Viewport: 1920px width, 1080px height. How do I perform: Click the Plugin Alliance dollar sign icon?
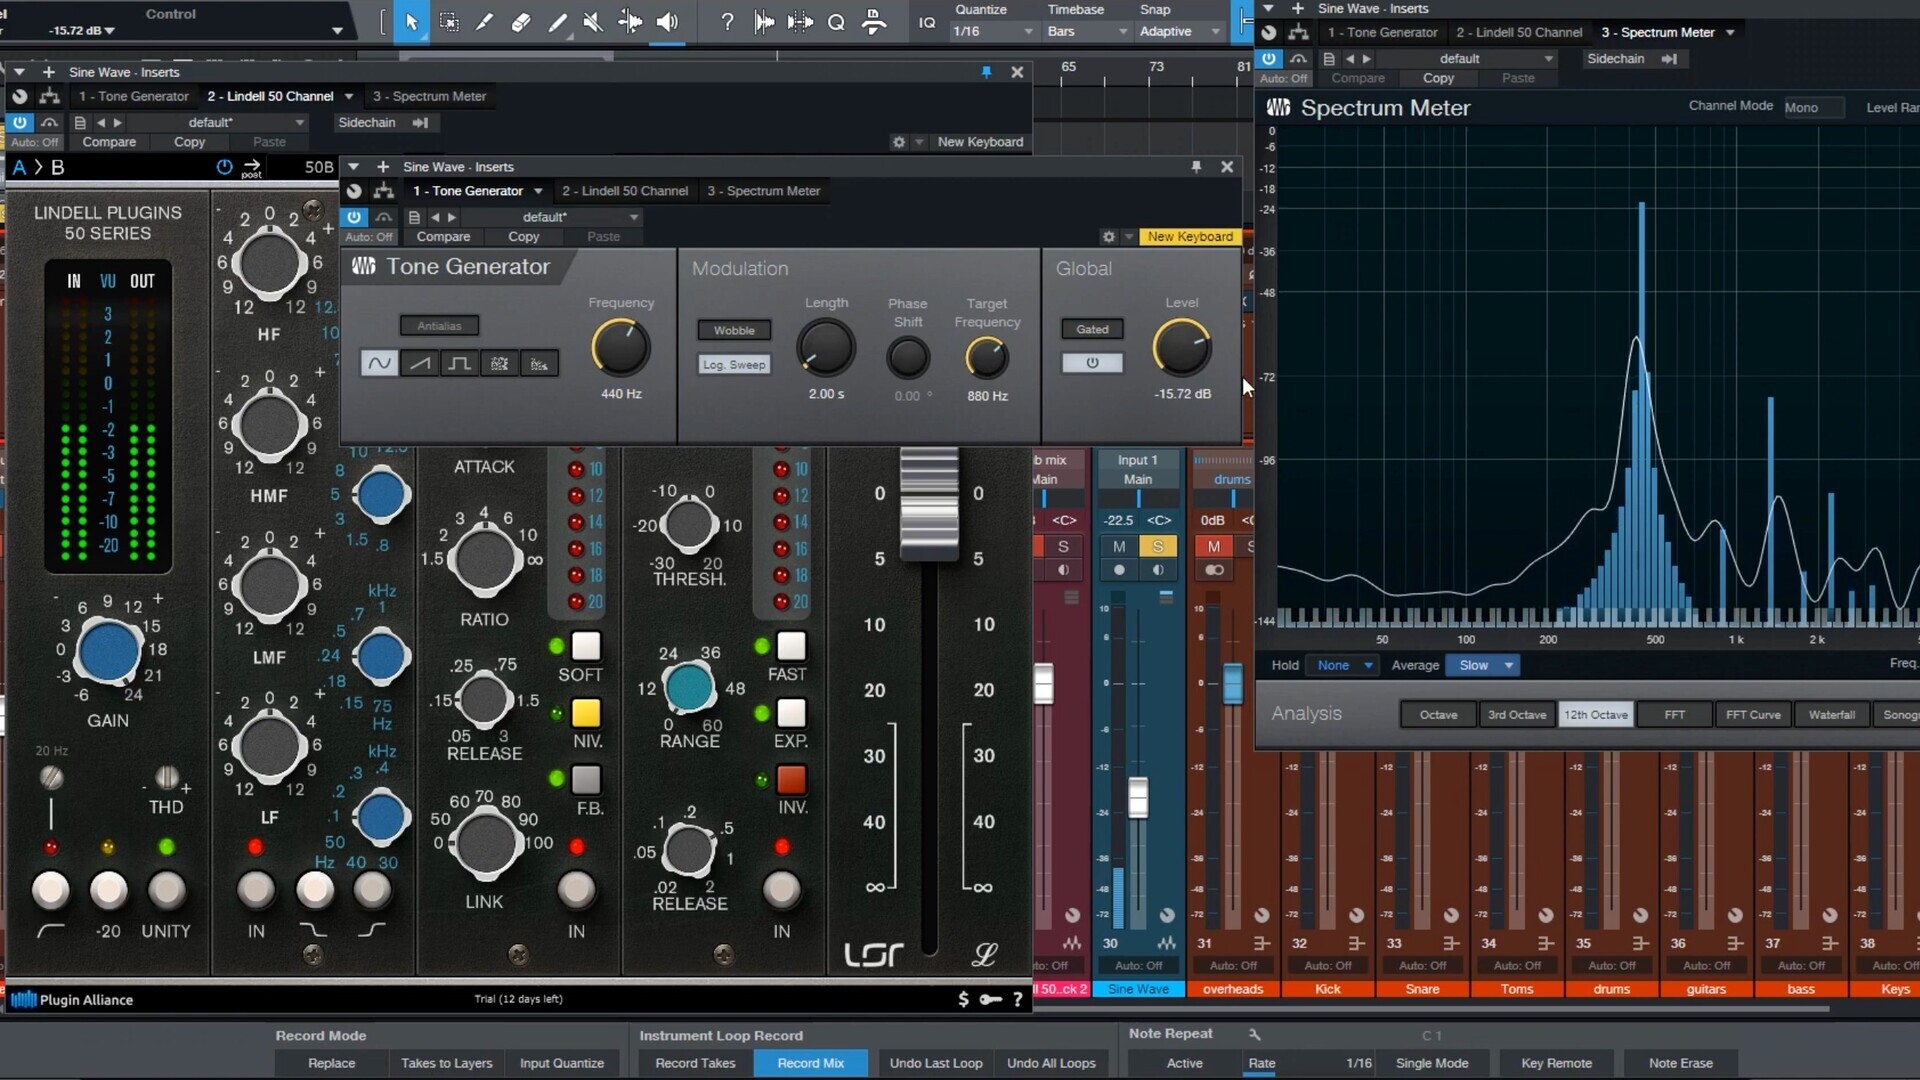(963, 999)
